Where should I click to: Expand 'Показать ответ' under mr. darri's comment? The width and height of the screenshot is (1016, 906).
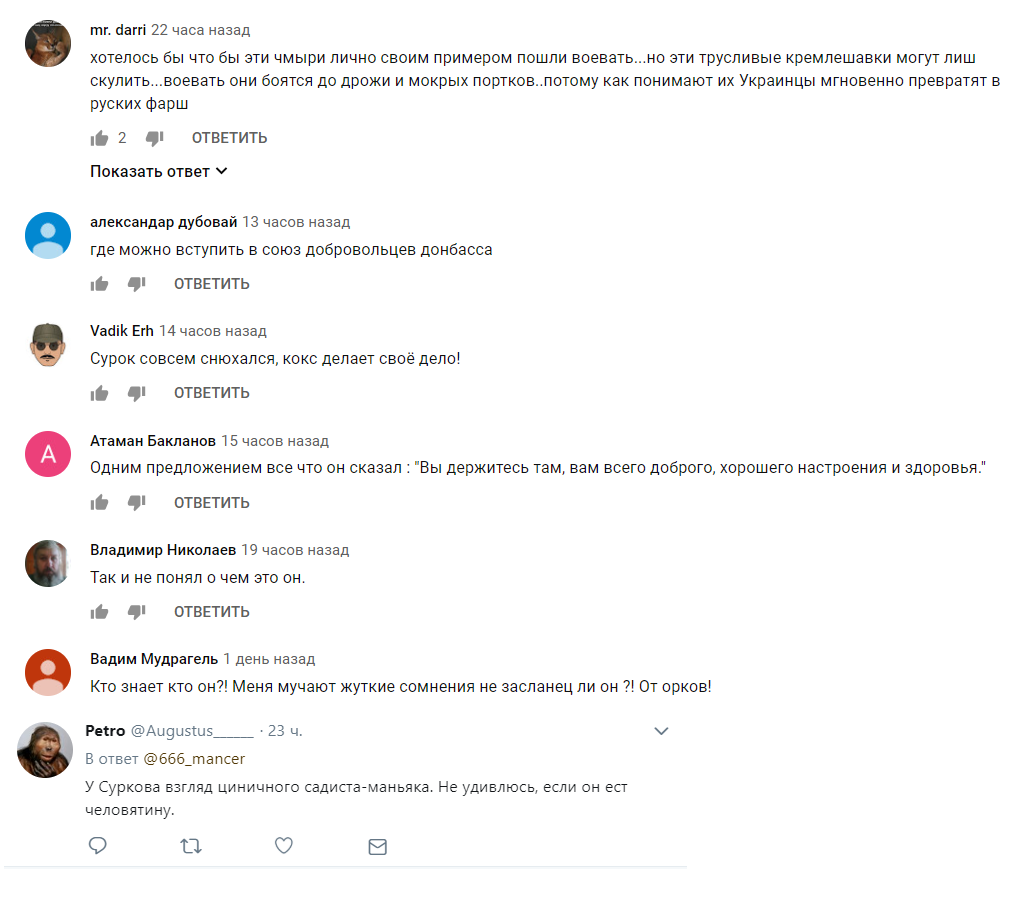159,172
